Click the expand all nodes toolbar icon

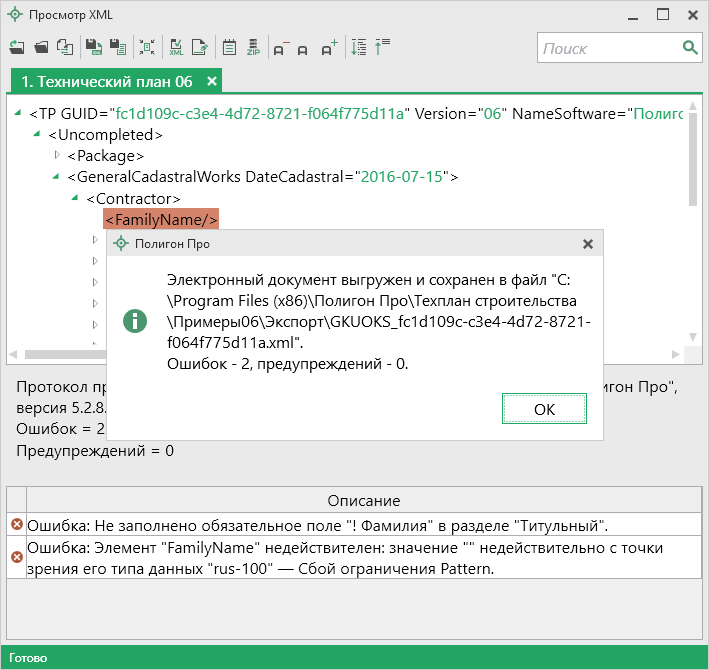tap(359, 47)
